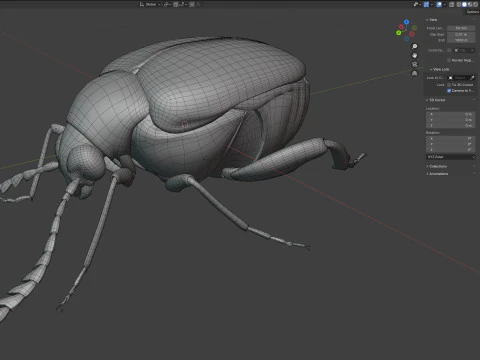Click the 3D Cursor Rotation X field
Image resolution: width=480 pixels, height=360 pixels.
click(450, 138)
